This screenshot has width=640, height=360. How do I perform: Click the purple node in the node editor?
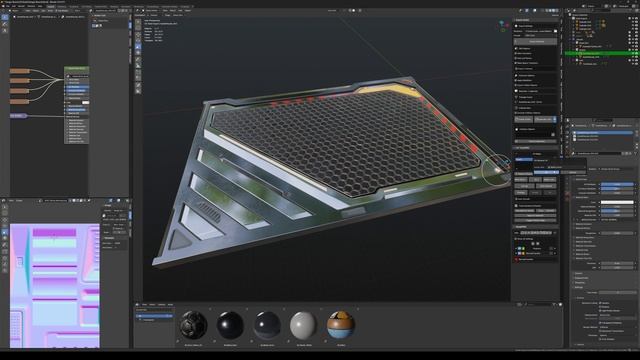pos(18,116)
